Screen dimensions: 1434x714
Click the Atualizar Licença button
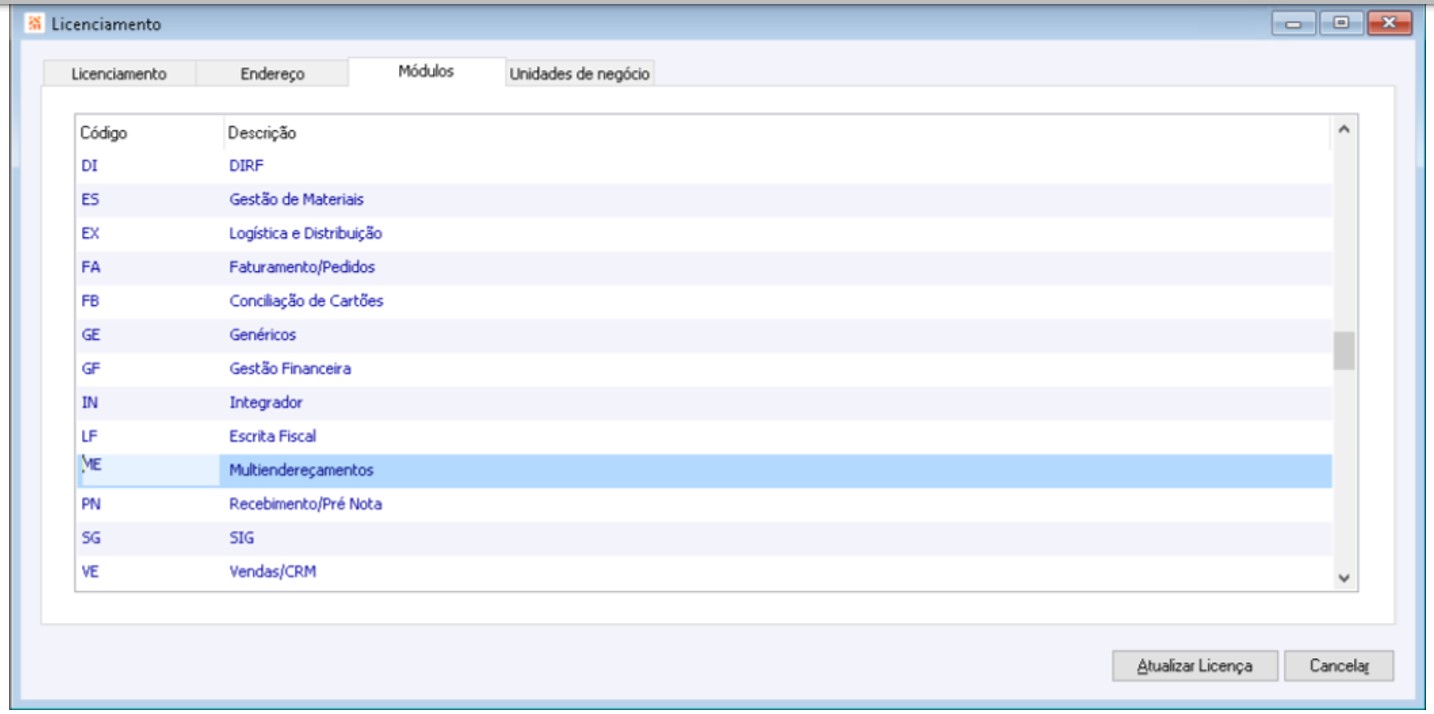pyautogui.click(x=1194, y=665)
